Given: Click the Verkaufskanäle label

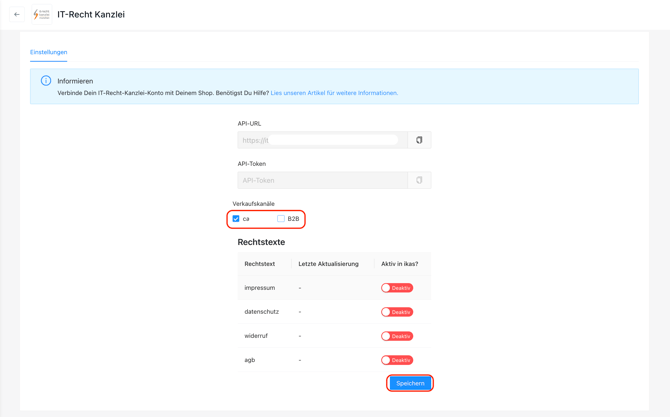Looking at the screenshot, I should pos(253,204).
